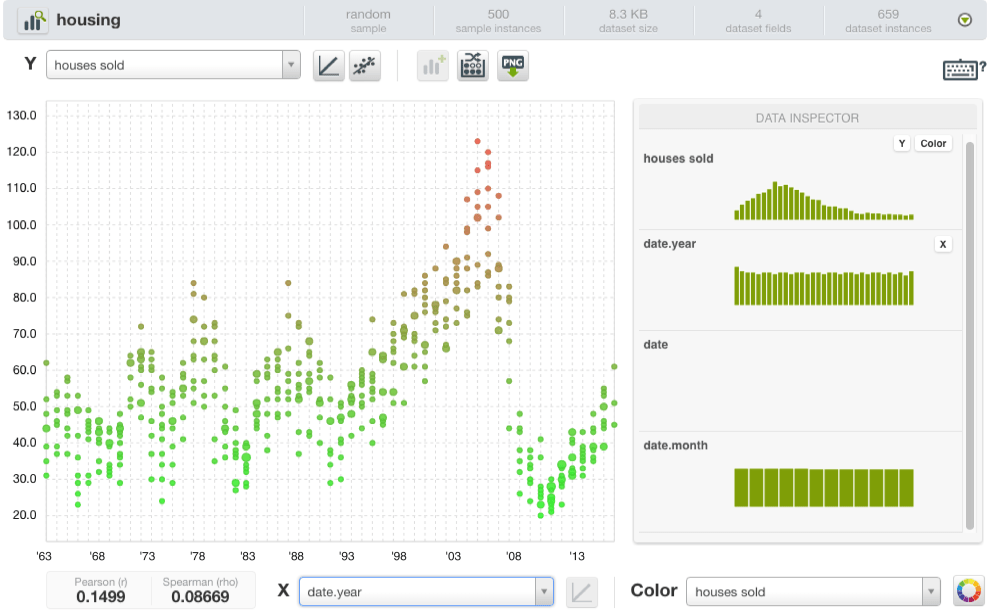Select the random sample header item
Screen dimensions: 994x613
(x=367, y=19)
